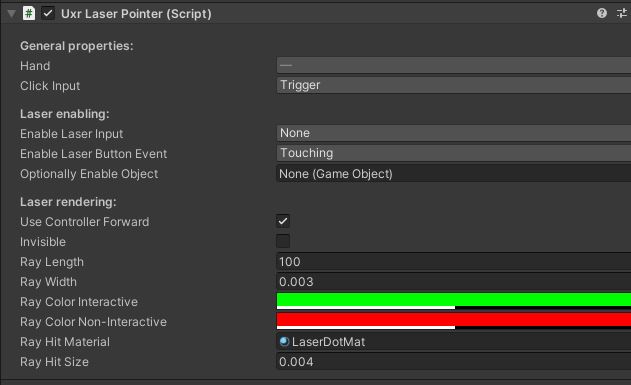The image size is (631, 385).
Task: Disable the Uxr Laser Pointer component checkbox
Action: coord(48,13)
